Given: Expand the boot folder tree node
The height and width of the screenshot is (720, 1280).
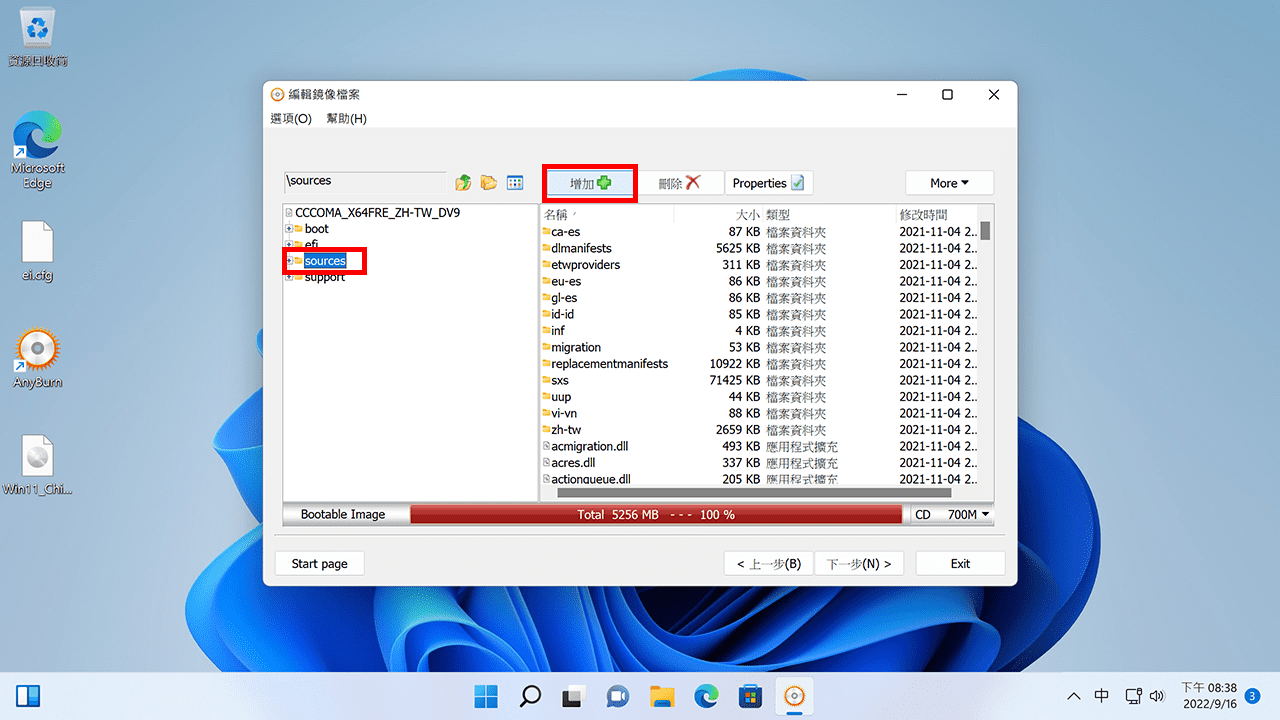Looking at the screenshot, I should 289,229.
